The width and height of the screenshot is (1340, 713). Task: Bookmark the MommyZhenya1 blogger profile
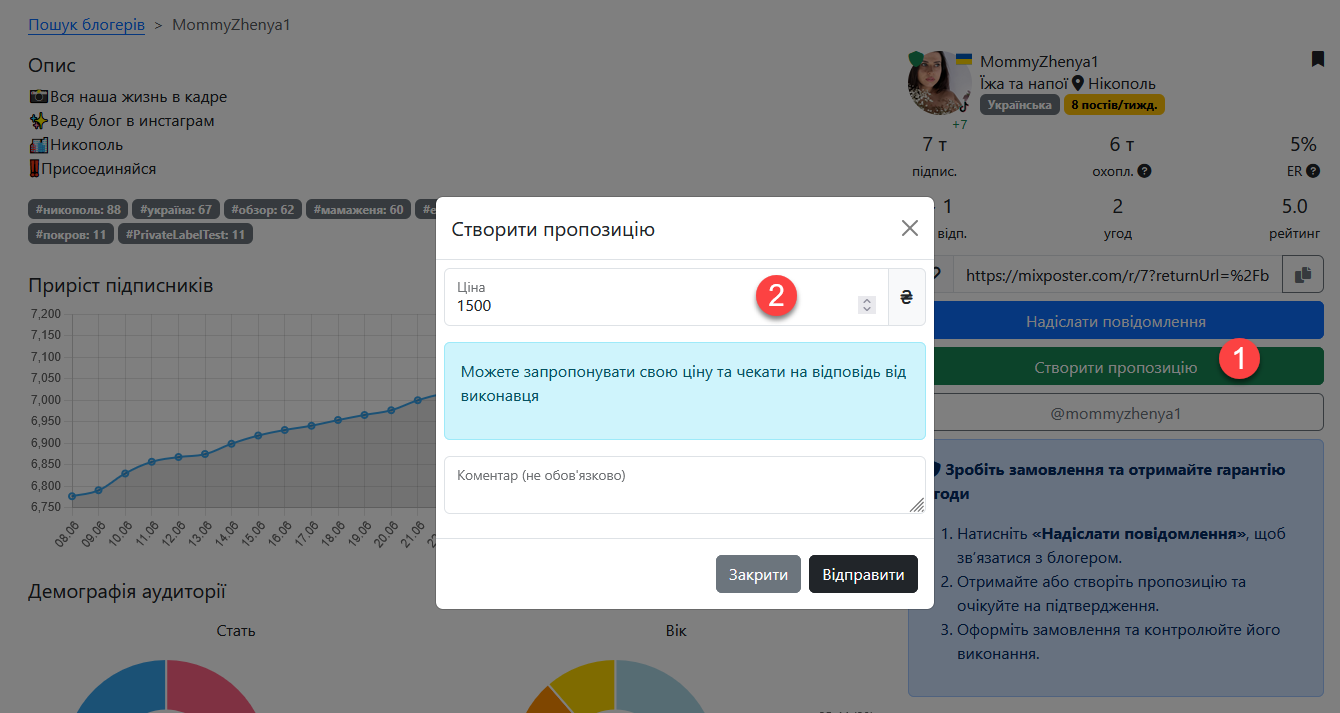pos(1317,60)
